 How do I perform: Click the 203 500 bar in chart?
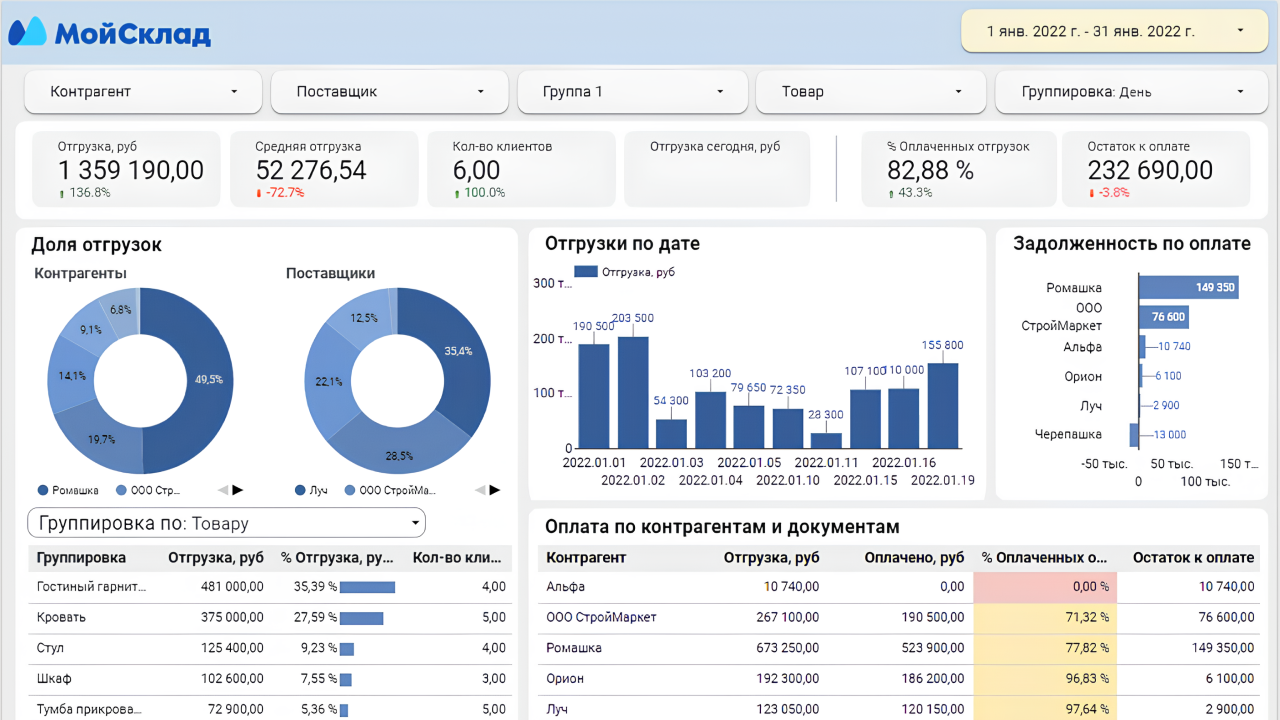pyautogui.click(x=633, y=392)
